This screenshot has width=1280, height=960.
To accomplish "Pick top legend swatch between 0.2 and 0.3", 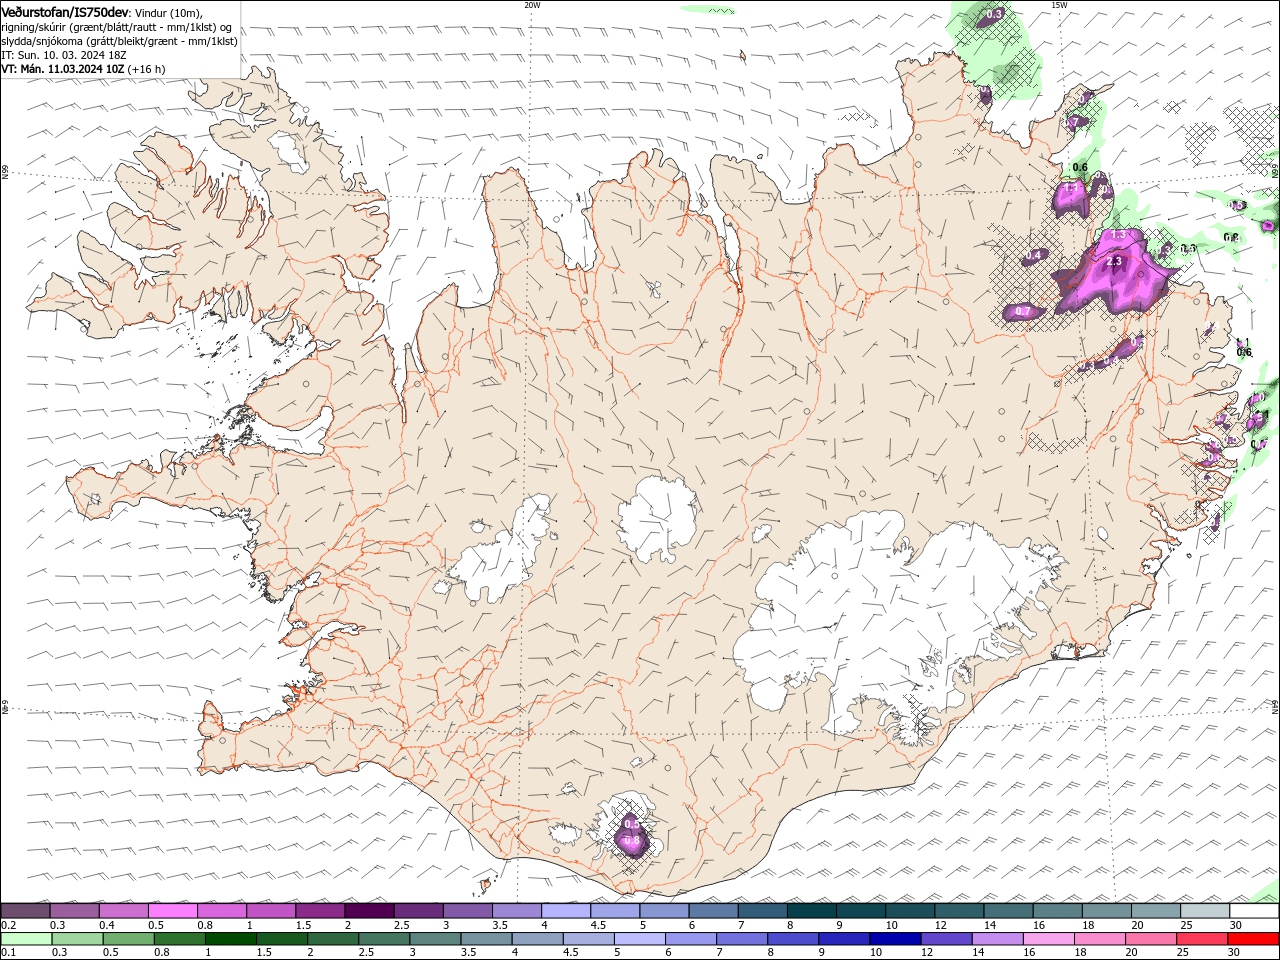I will point(25,911).
